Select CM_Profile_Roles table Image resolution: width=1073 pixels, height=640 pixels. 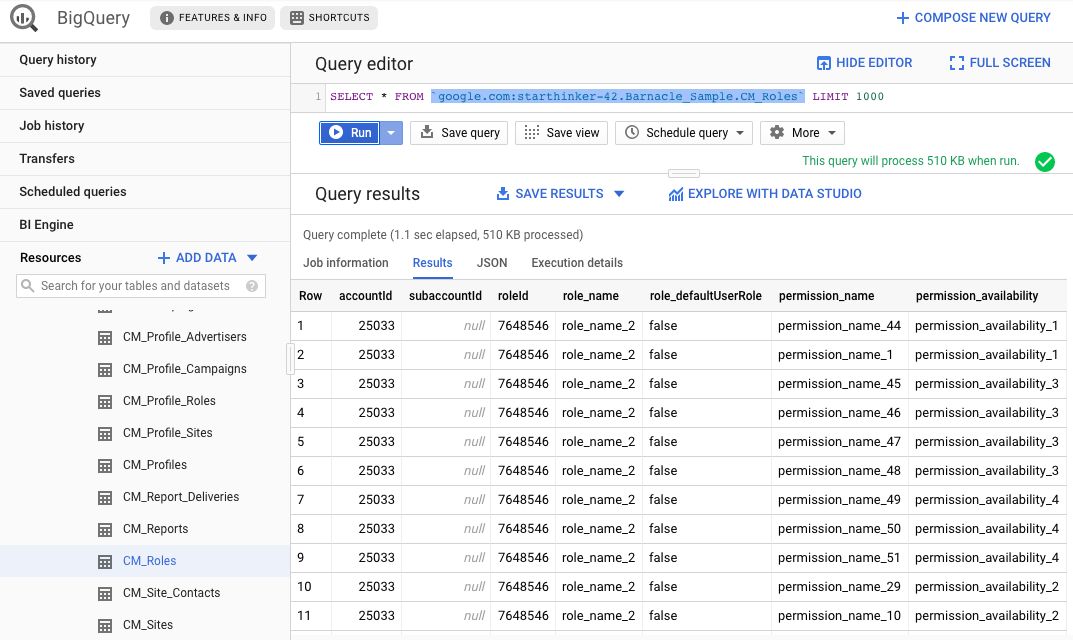click(169, 401)
